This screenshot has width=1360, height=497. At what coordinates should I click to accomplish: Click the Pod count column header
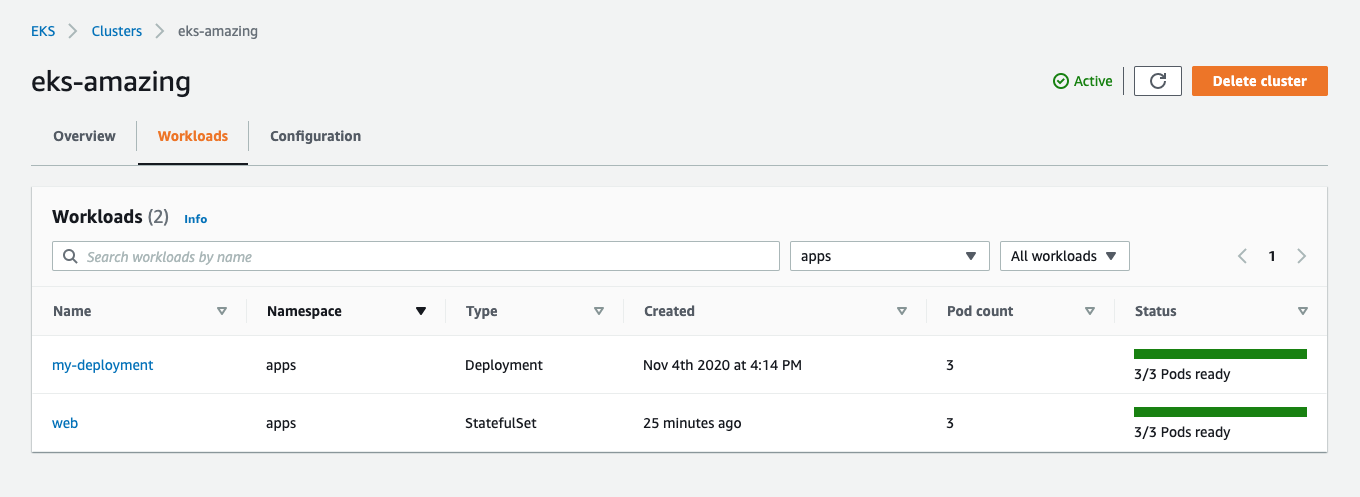point(980,311)
